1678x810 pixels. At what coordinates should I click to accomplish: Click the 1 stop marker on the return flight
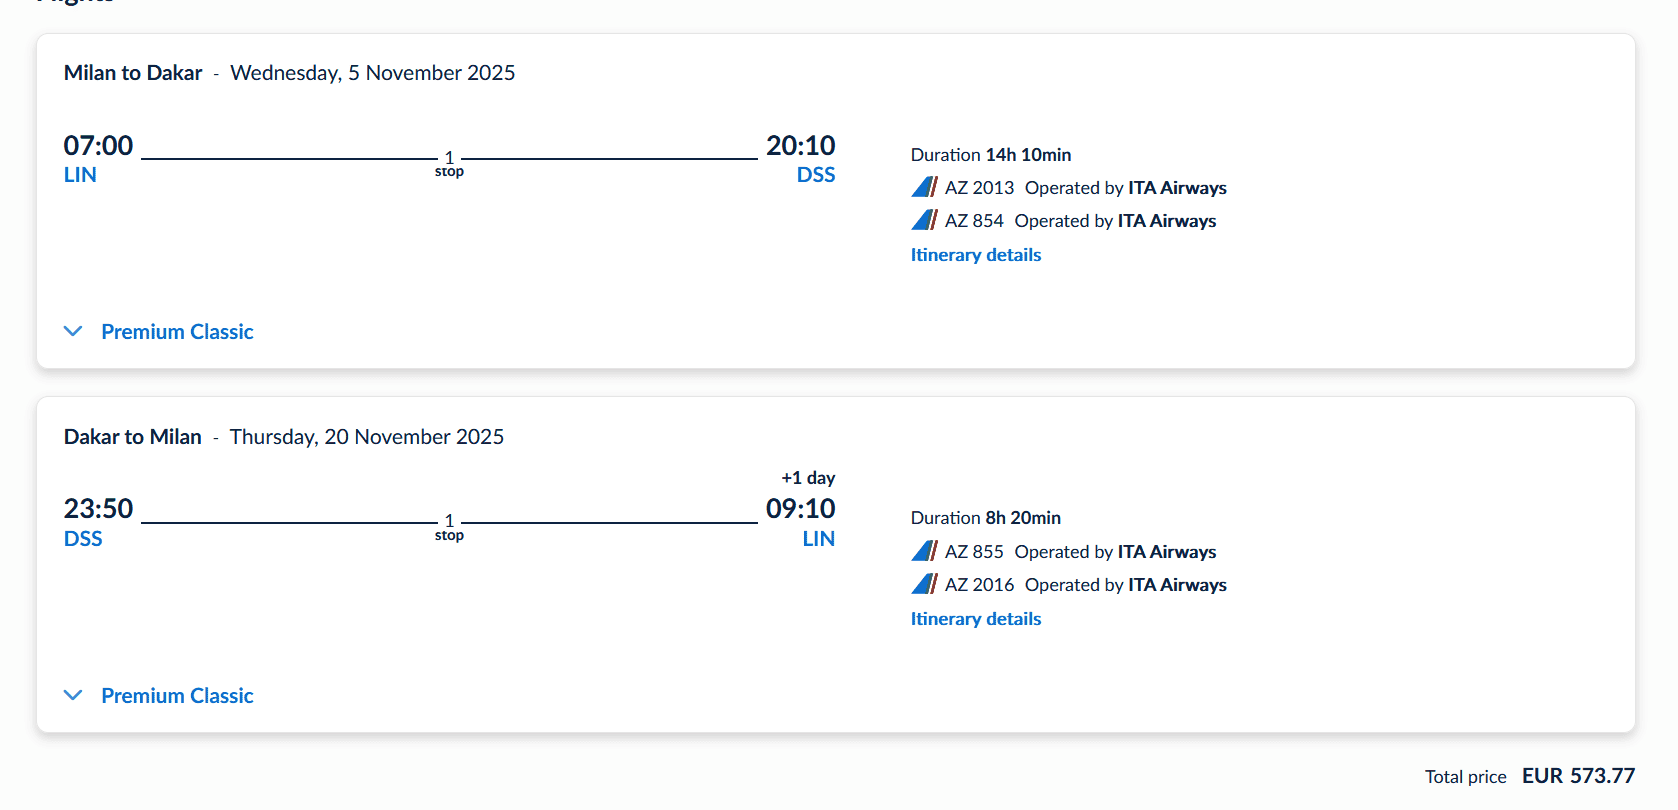[x=449, y=527]
